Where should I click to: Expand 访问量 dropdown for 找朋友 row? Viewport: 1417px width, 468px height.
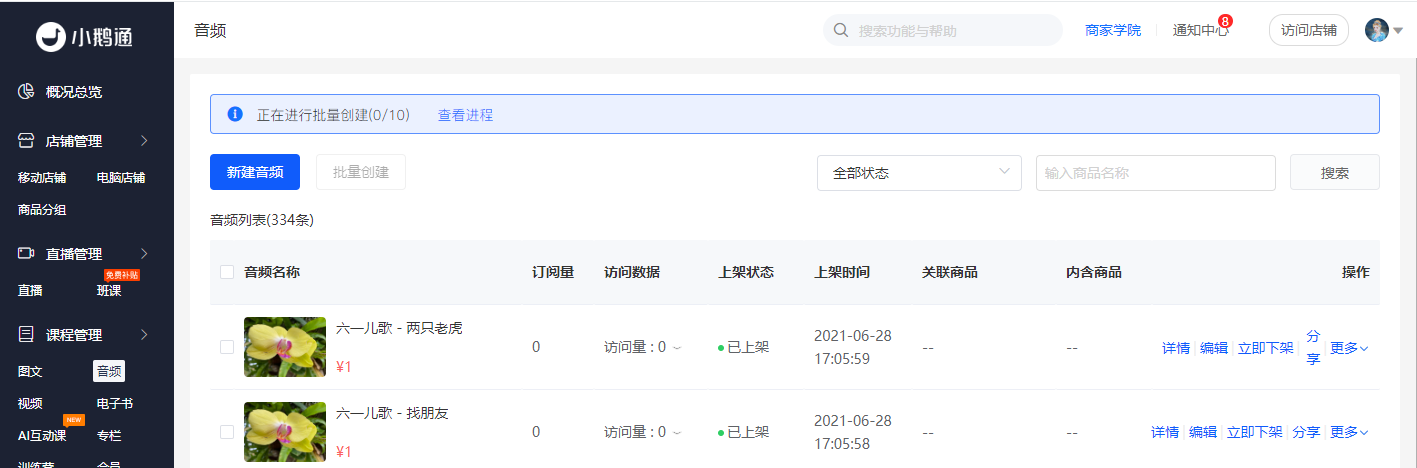pyautogui.click(x=677, y=433)
